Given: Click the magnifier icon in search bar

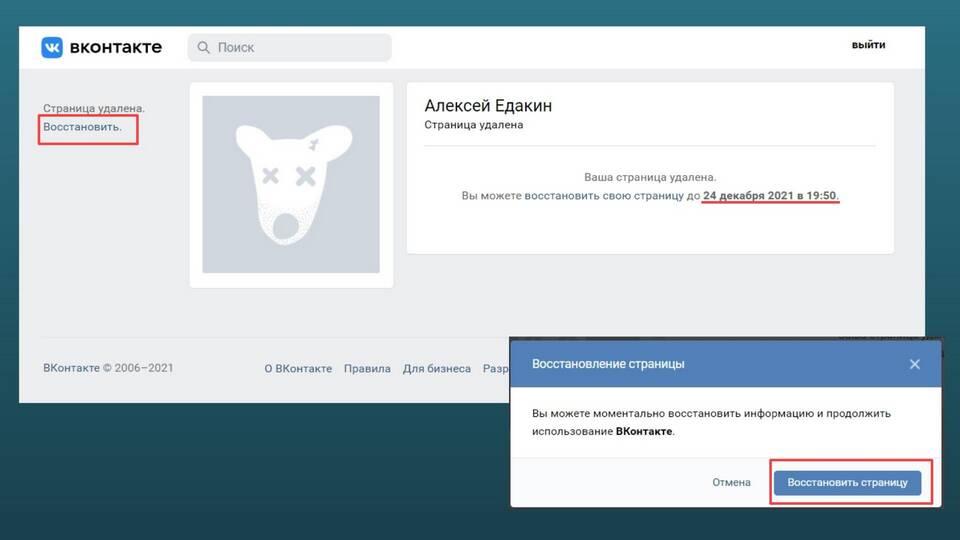Looking at the screenshot, I should [x=204, y=47].
